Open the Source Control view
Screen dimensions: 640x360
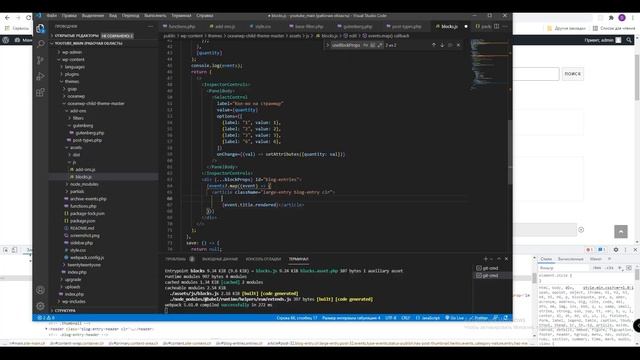(40, 60)
